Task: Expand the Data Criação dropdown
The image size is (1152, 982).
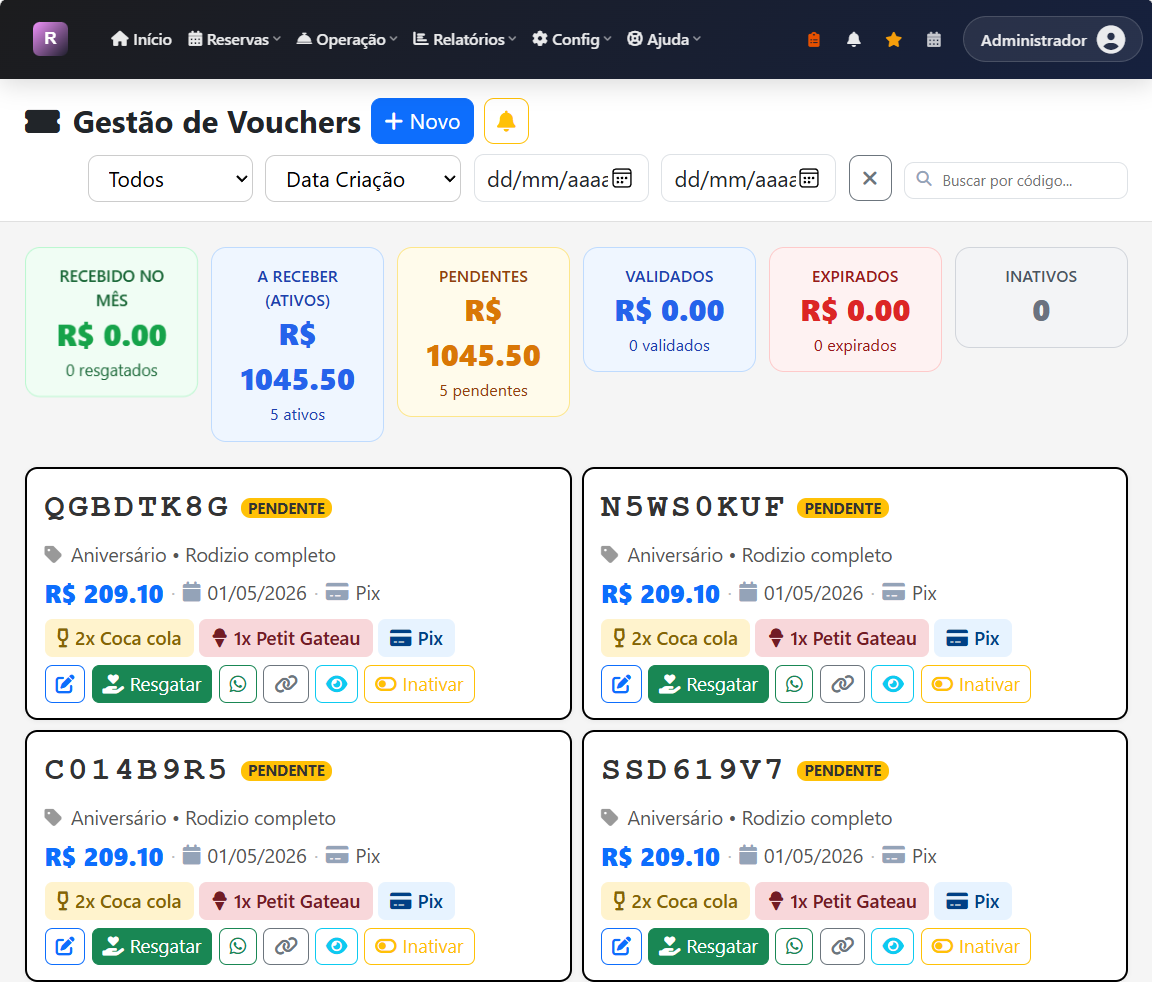Action: (362, 179)
